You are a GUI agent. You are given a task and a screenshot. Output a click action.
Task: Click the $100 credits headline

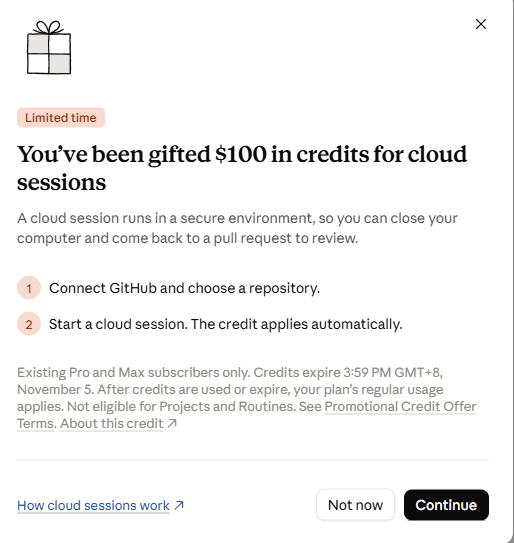click(242, 168)
